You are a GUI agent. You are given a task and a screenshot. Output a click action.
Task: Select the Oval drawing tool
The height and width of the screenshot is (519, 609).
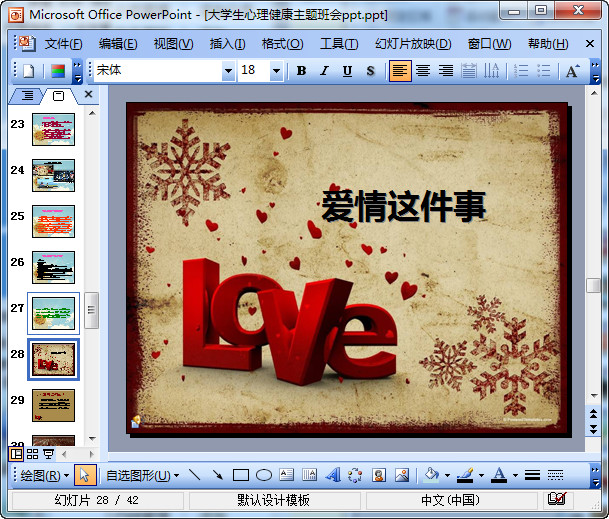pyautogui.click(x=264, y=475)
